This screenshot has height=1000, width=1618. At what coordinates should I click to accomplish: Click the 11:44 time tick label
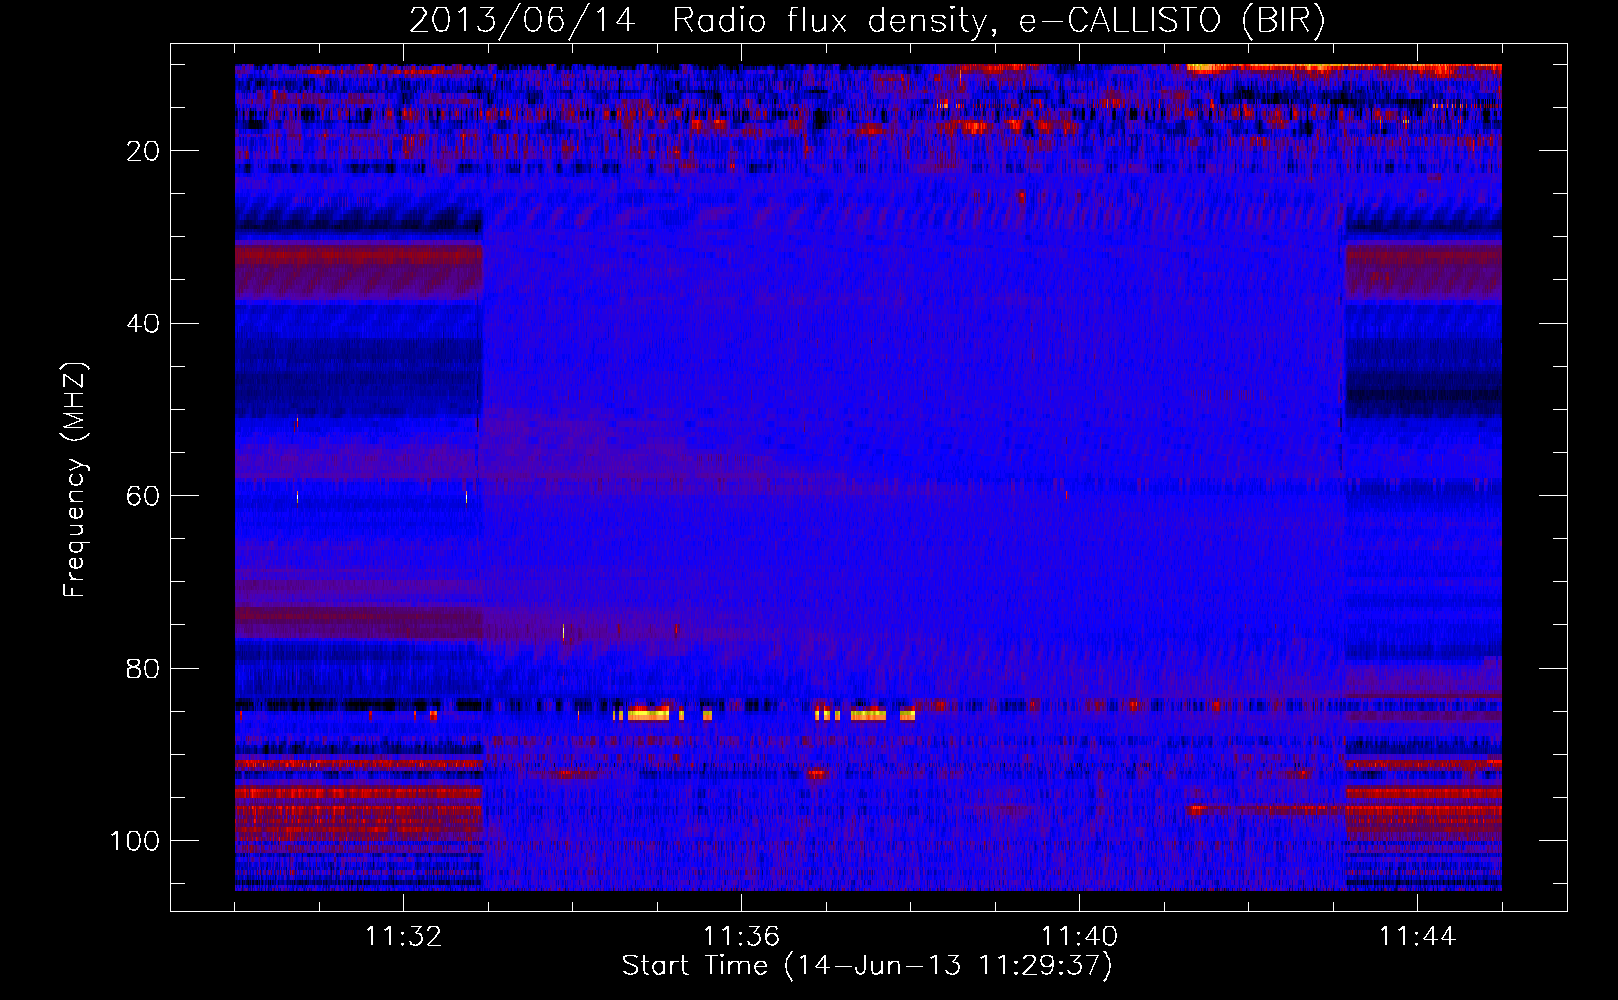(x=1417, y=937)
